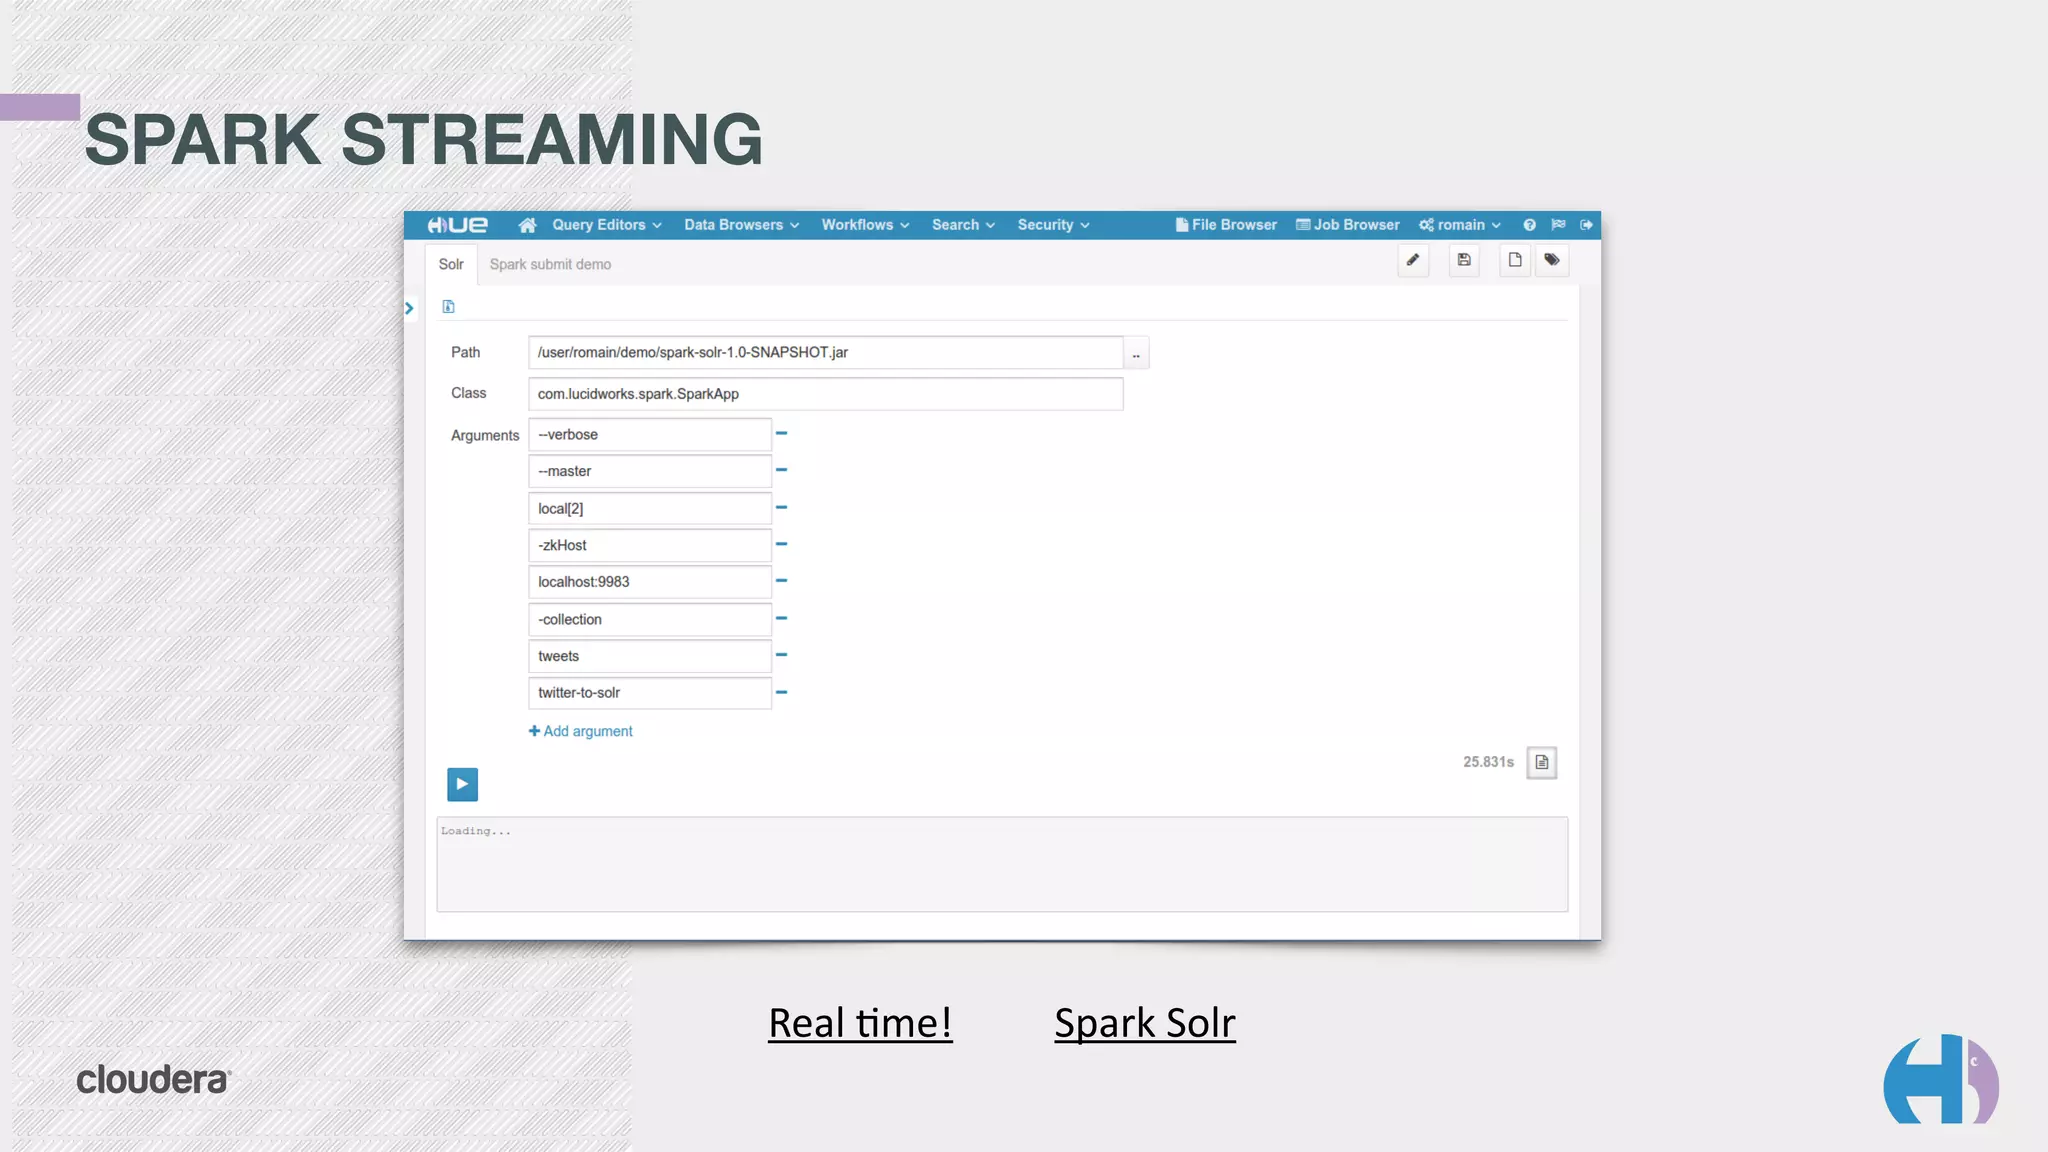
Task: Click the flag tour icon
Action: click(x=1558, y=225)
